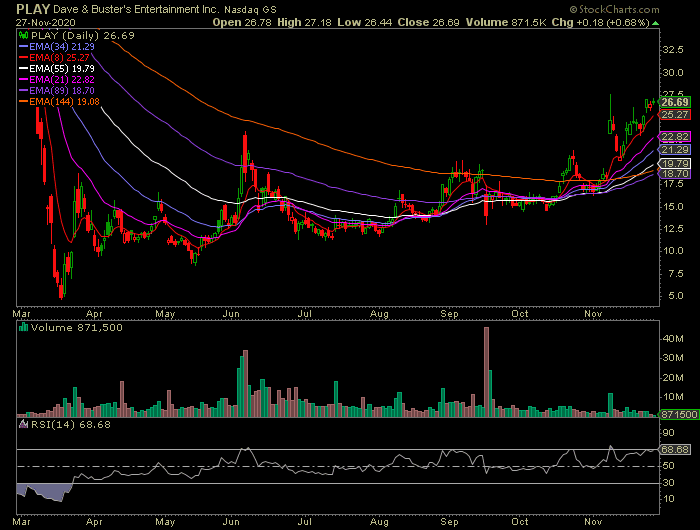Click the date 27-Nov-2020
The width and height of the screenshot is (700, 530).
click(x=45, y=23)
